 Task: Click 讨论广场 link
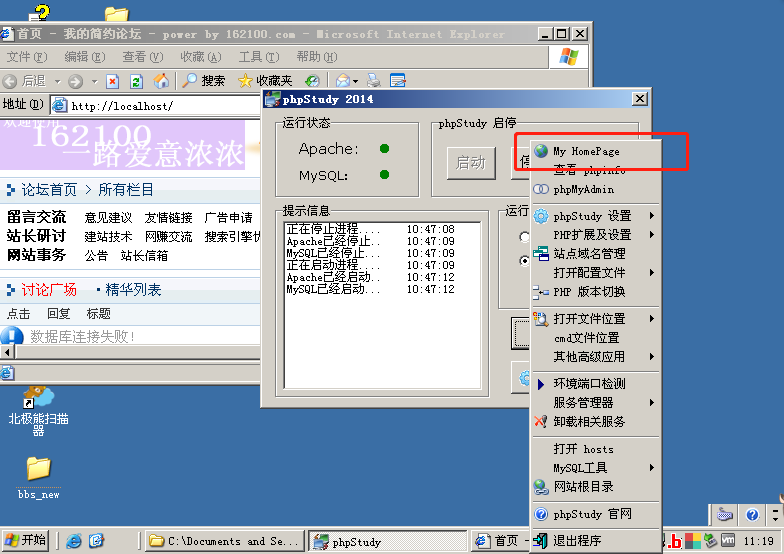48,290
